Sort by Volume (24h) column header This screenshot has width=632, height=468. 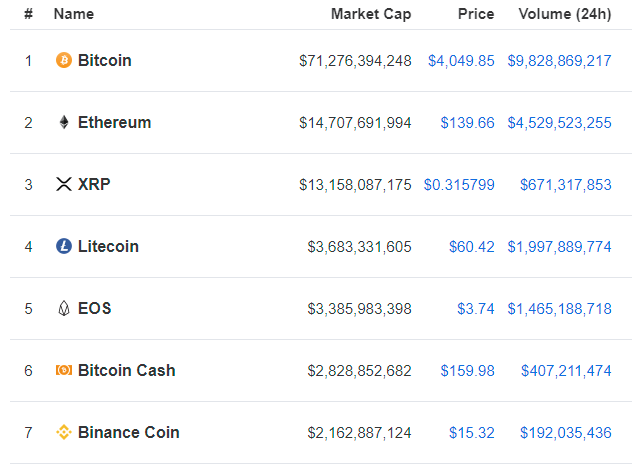(x=565, y=14)
